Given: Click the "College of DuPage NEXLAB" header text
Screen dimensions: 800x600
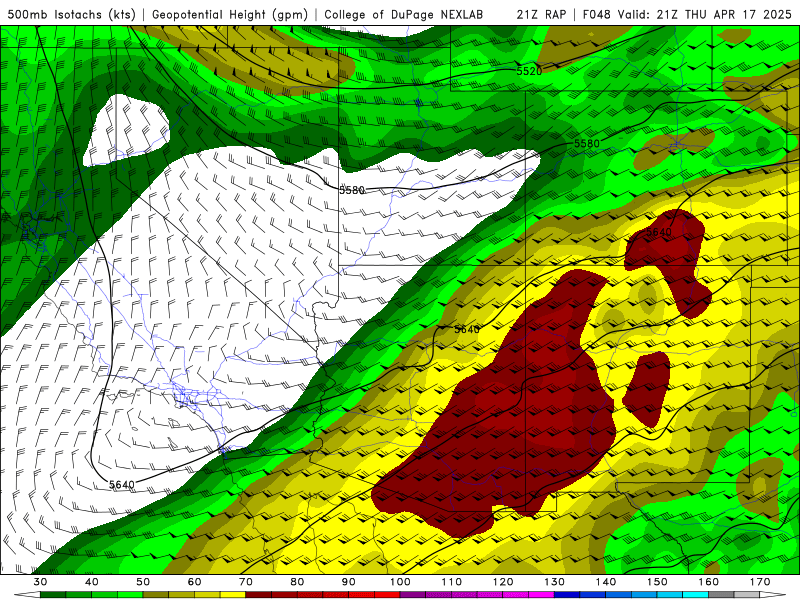Looking at the screenshot, I should click(x=404, y=14).
